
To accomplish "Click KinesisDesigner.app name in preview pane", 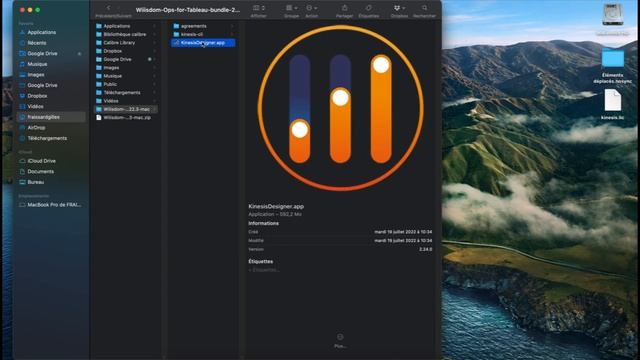I will pyautogui.click(x=276, y=207).
